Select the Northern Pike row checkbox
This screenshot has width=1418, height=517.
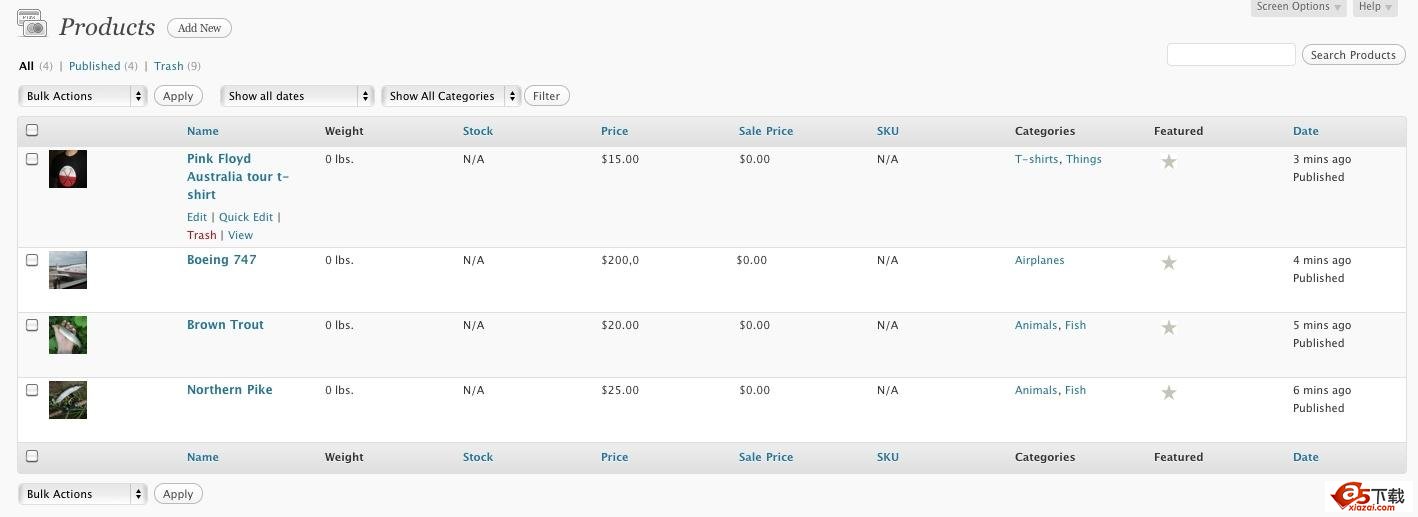32,390
